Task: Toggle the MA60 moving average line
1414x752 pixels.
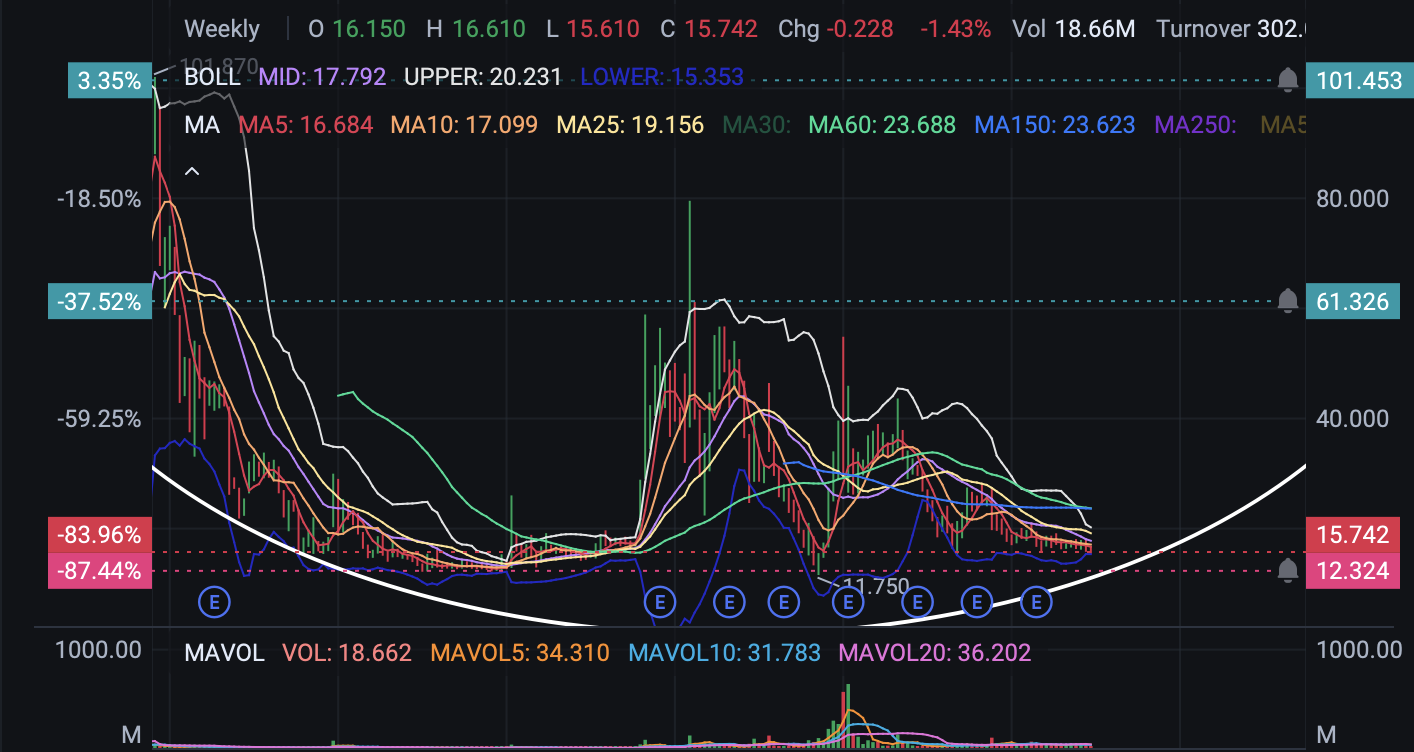Action: (x=882, y=125)
